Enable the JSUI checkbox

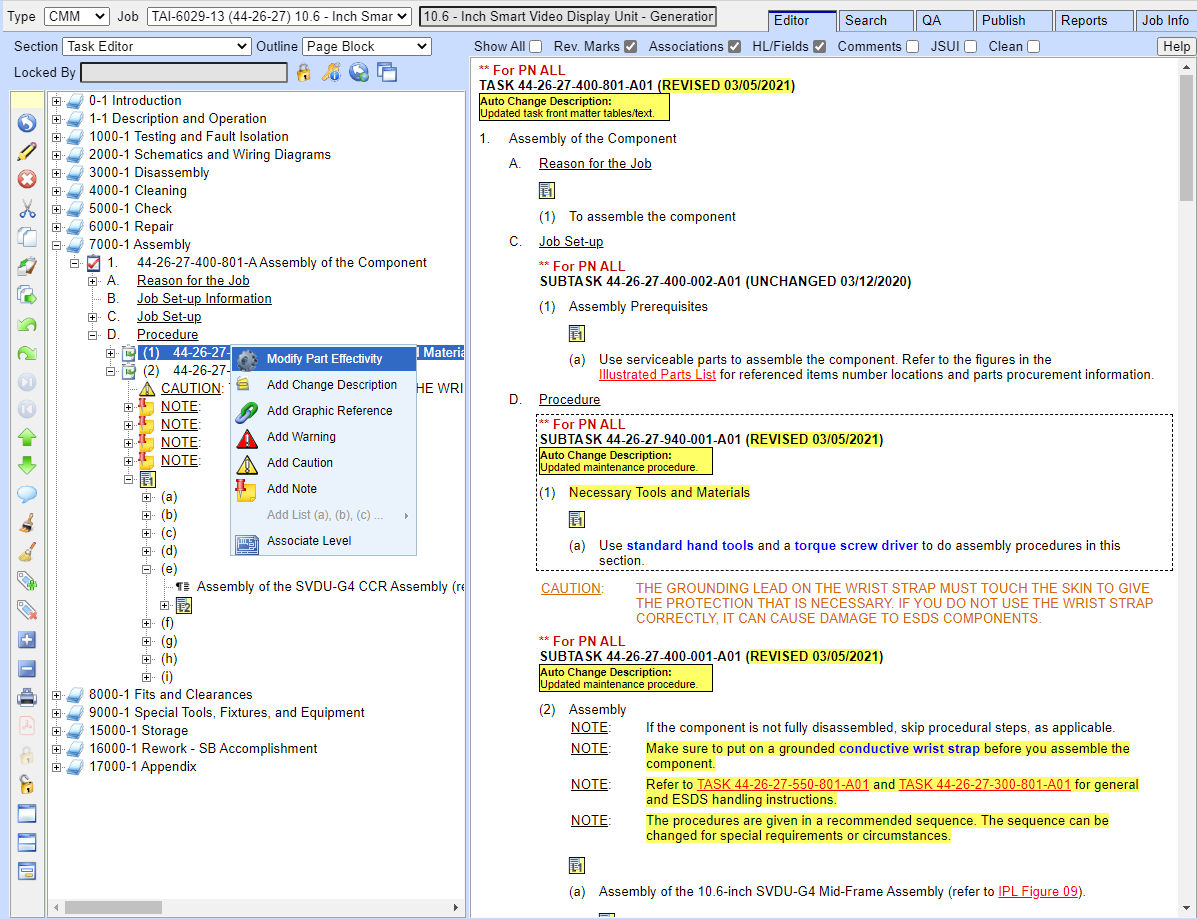970,47
